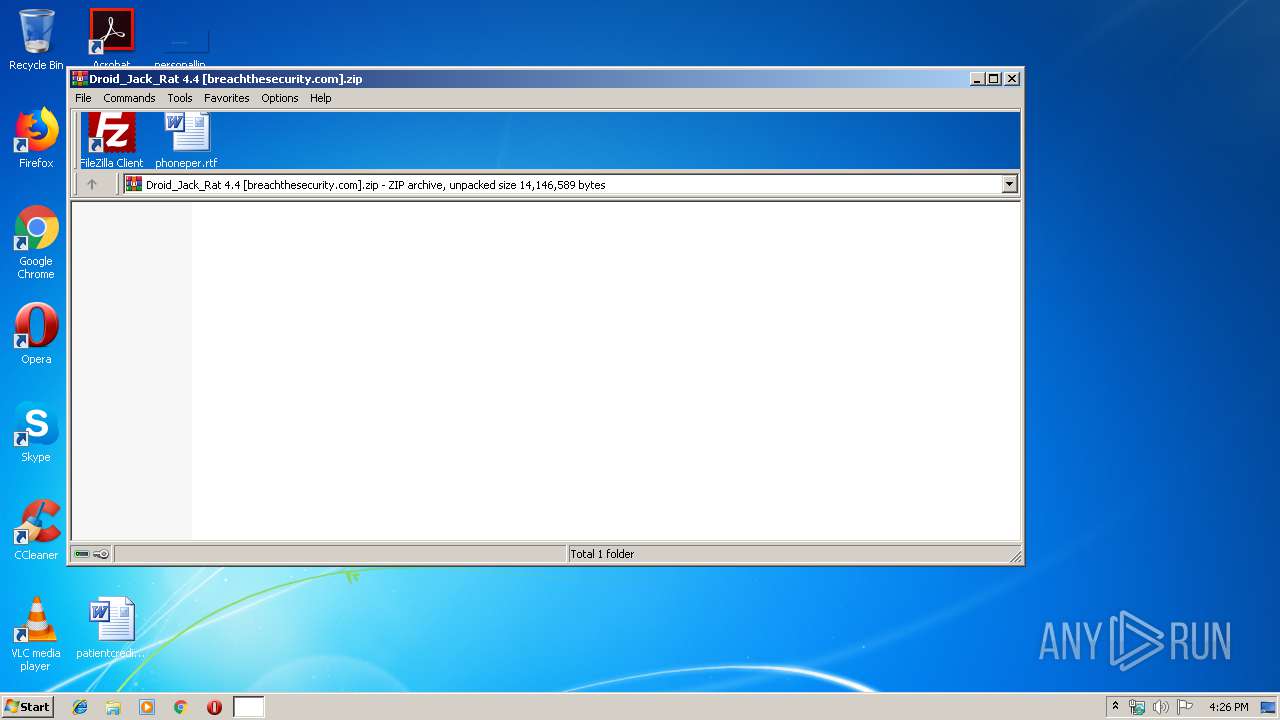Expand the archive path dropdown
Image resolution: width=1280 pixels, height=720 pixels.
pos(1009,184)
